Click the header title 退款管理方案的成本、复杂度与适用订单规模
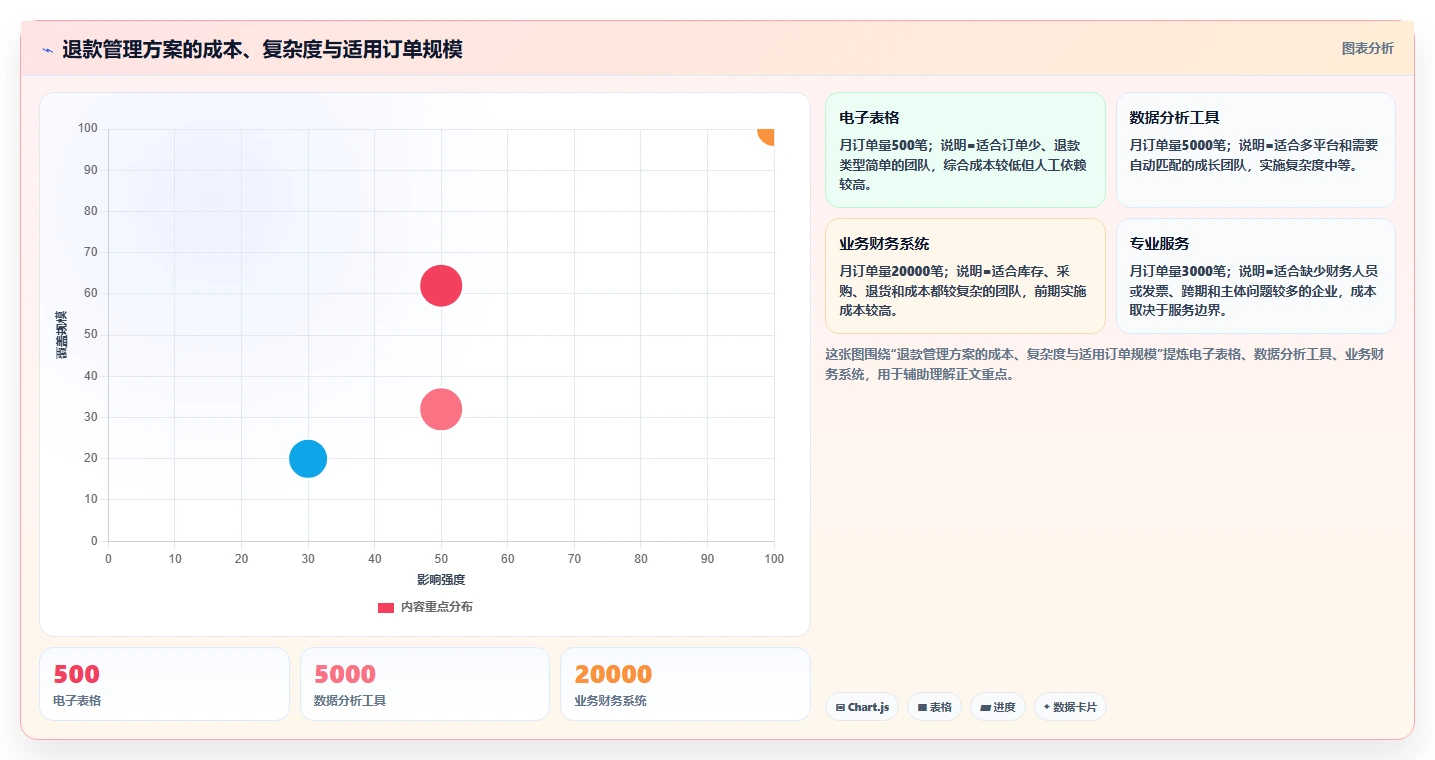Screen dimensions: 1435x760 262,50
